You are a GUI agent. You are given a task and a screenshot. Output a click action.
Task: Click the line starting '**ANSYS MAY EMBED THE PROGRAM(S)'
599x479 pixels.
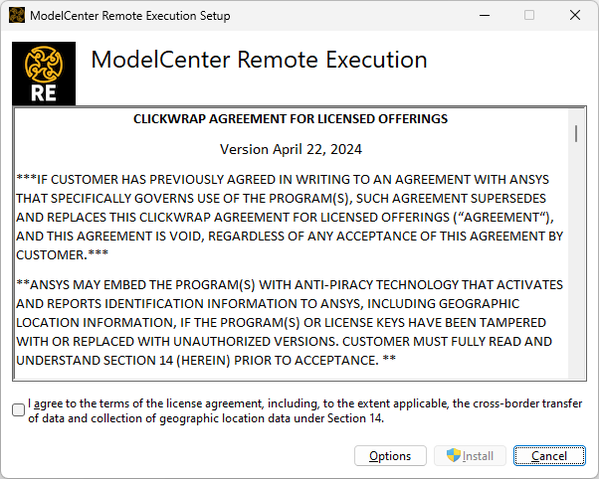pos(290,285)
